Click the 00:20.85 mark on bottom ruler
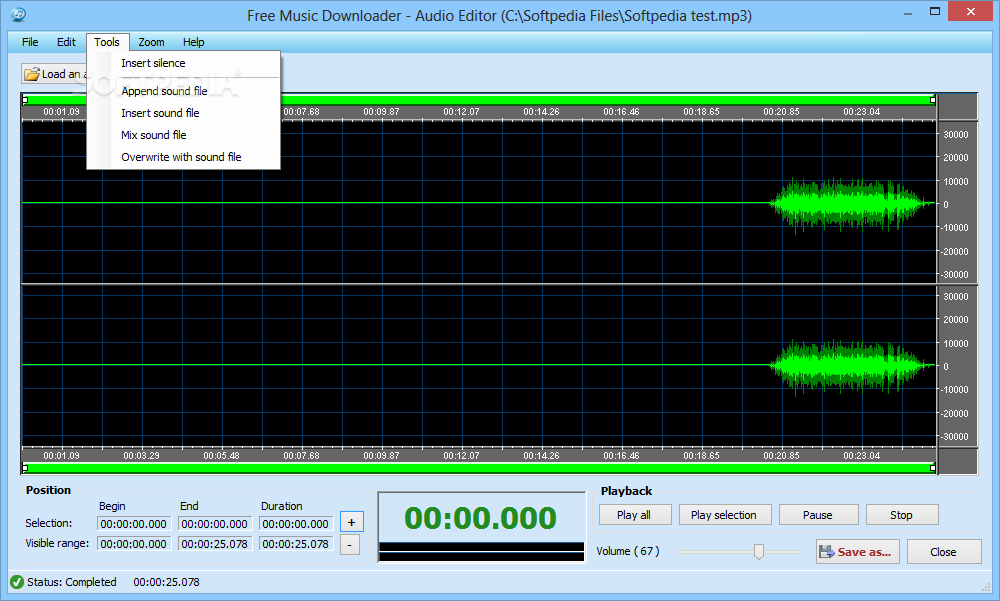The width and height of the screenshot is (1000, 601). [781, 456]
